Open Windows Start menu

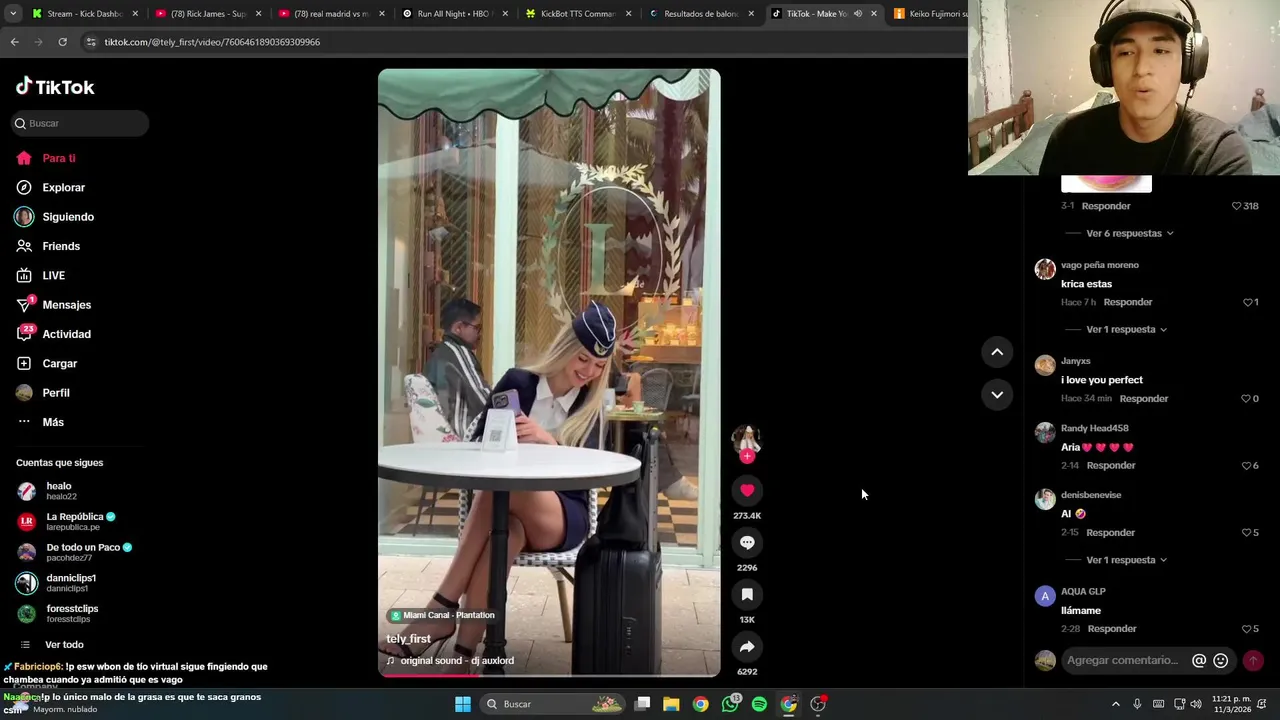[463, 704]
